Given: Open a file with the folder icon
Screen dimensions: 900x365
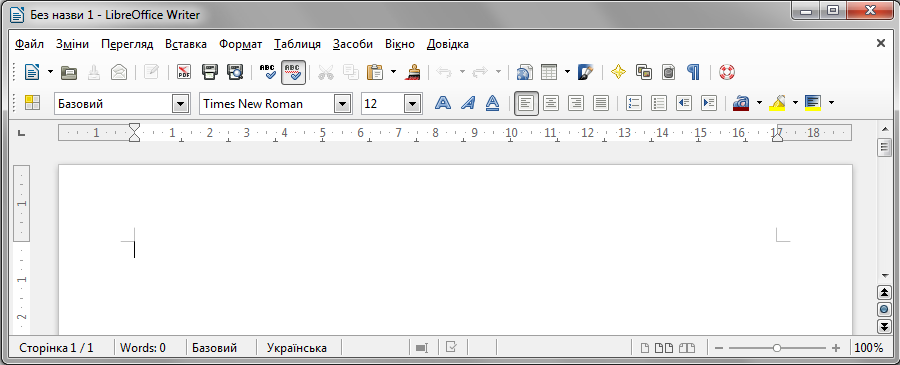Looking at the screenshot, I should 69,72.
